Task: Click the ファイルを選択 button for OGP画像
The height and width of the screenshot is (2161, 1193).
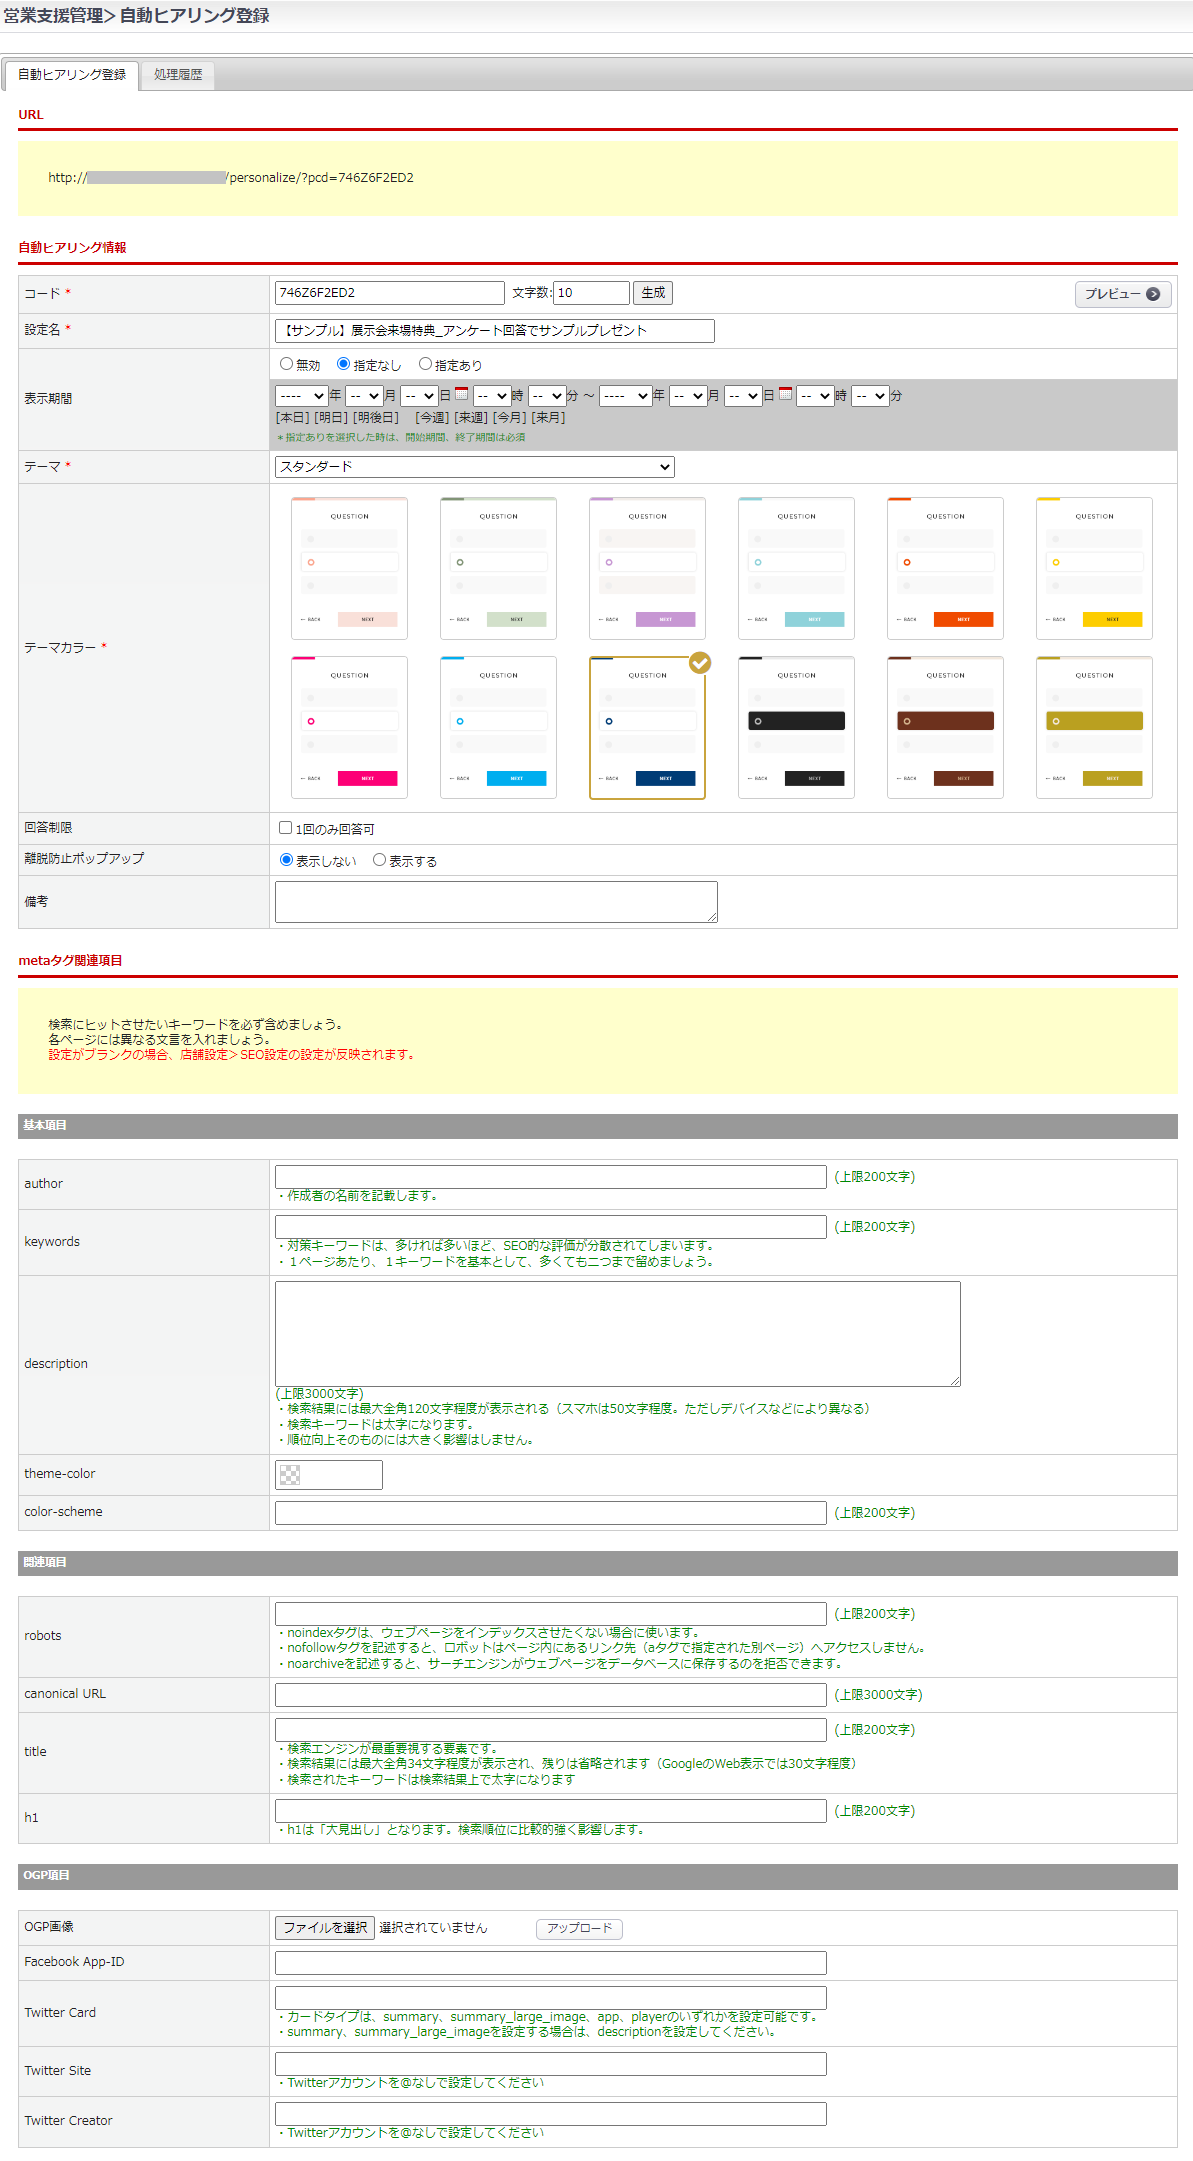Action: (x=325, y=1927)
